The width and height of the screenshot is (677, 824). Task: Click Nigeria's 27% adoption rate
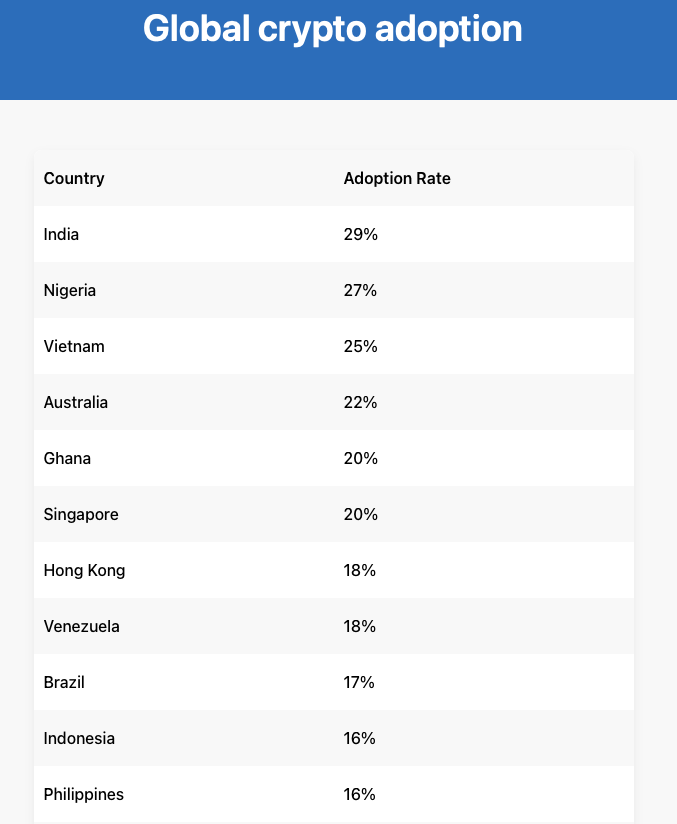pyautogui.click(x=360, y=291)
